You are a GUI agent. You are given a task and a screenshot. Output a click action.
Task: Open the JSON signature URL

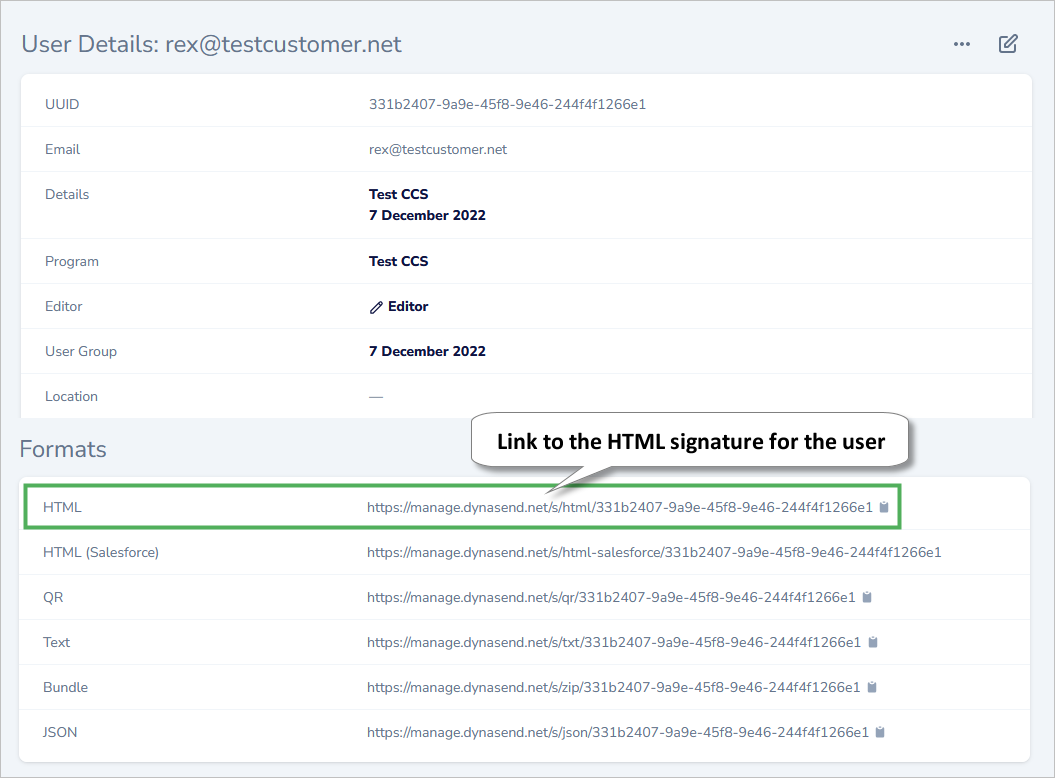617,732
